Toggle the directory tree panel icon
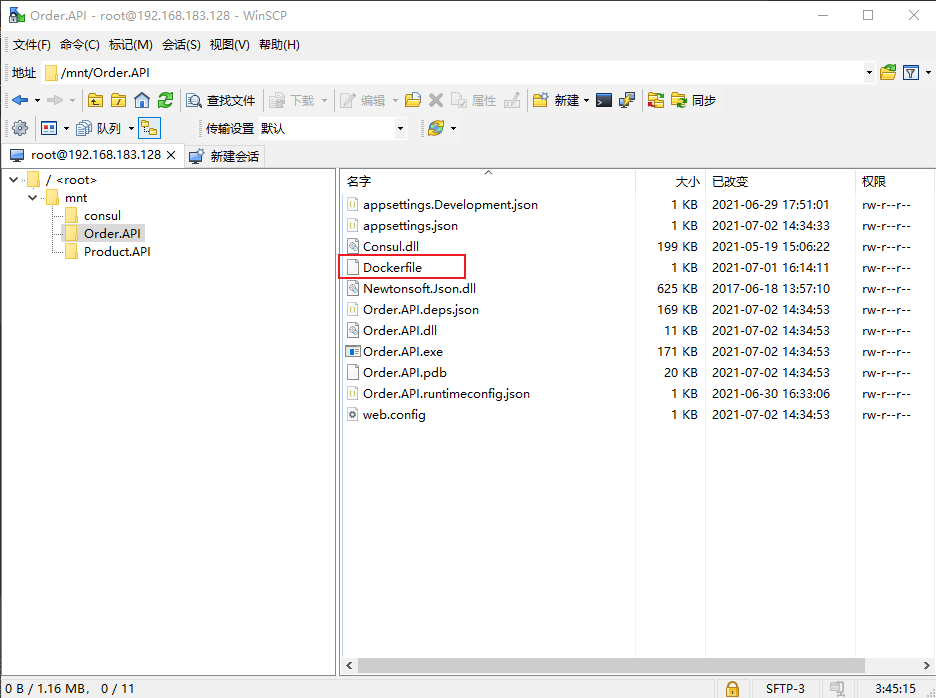The image size is (936, 698). [x=149, y=128]
